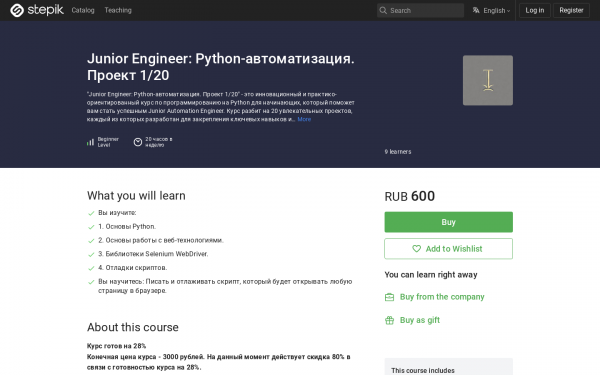Image resolution: width=600 pixels, height=375 pixels.
Task: Click the '4. Отладки скриптов.' item
Action: tap(132, 268)
